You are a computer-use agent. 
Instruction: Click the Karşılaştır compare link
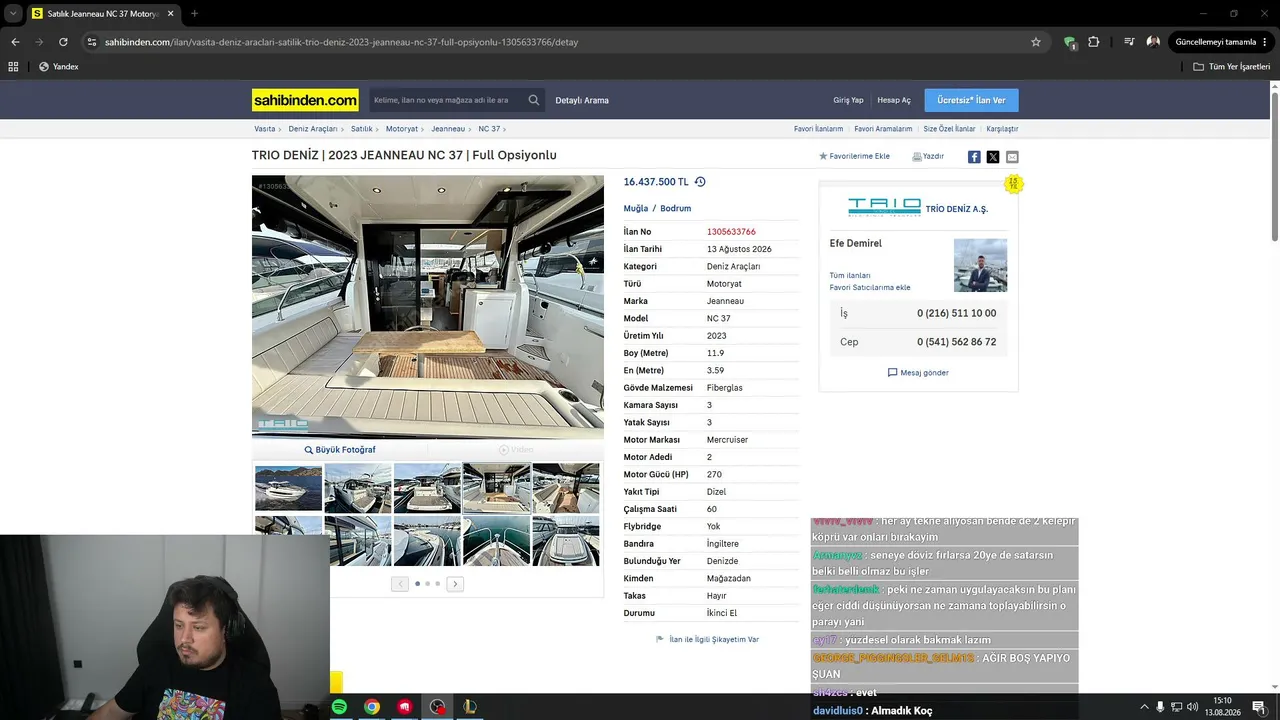[1002, 129]
